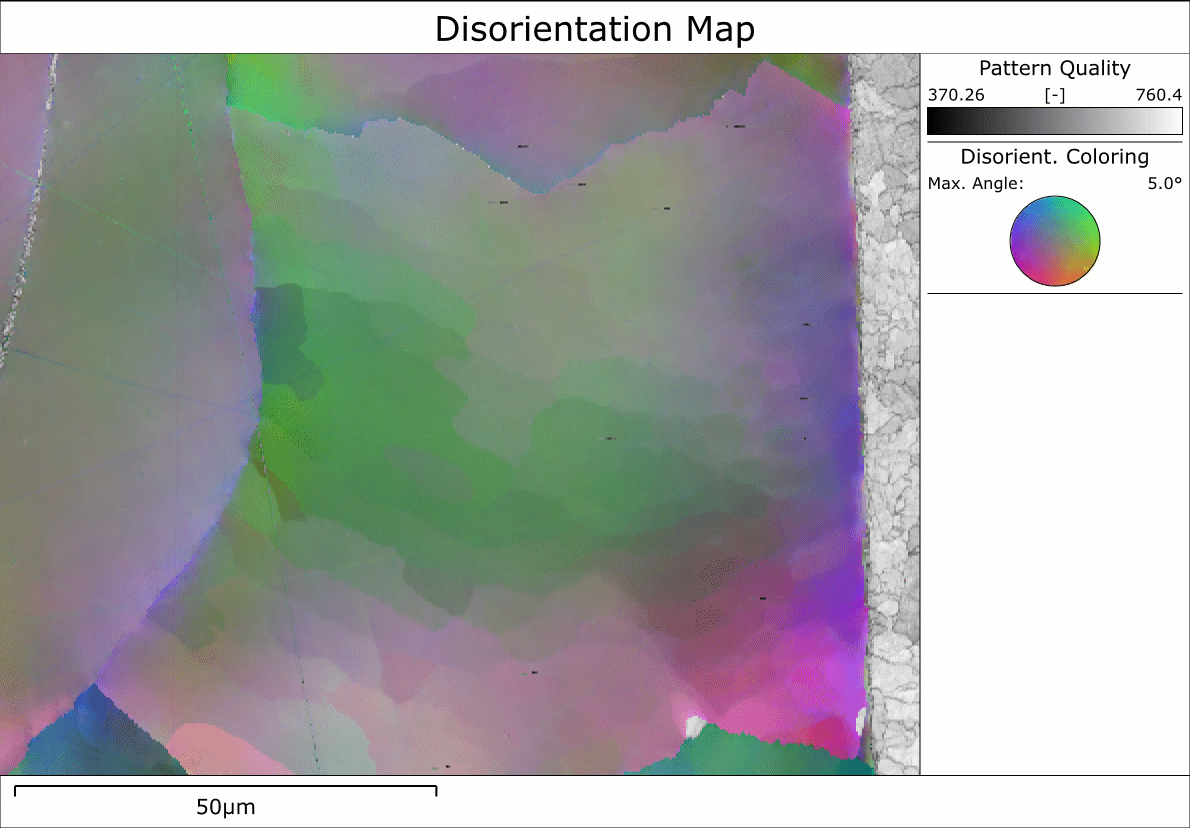1190x828 pixels.
Task: Click the Disorient. Coloring heading
Action: click(1054, 157)
